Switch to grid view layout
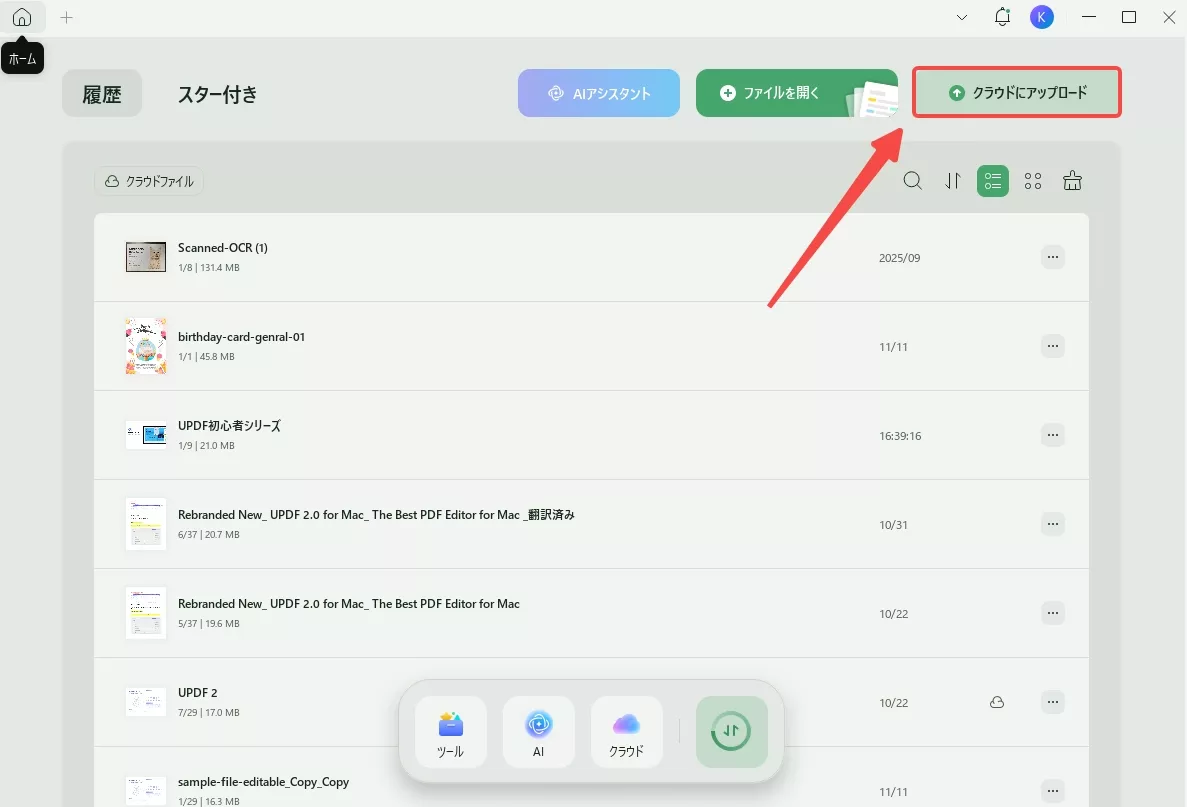The height and width of the screenshot is (807, 1187). point(1033,181)
